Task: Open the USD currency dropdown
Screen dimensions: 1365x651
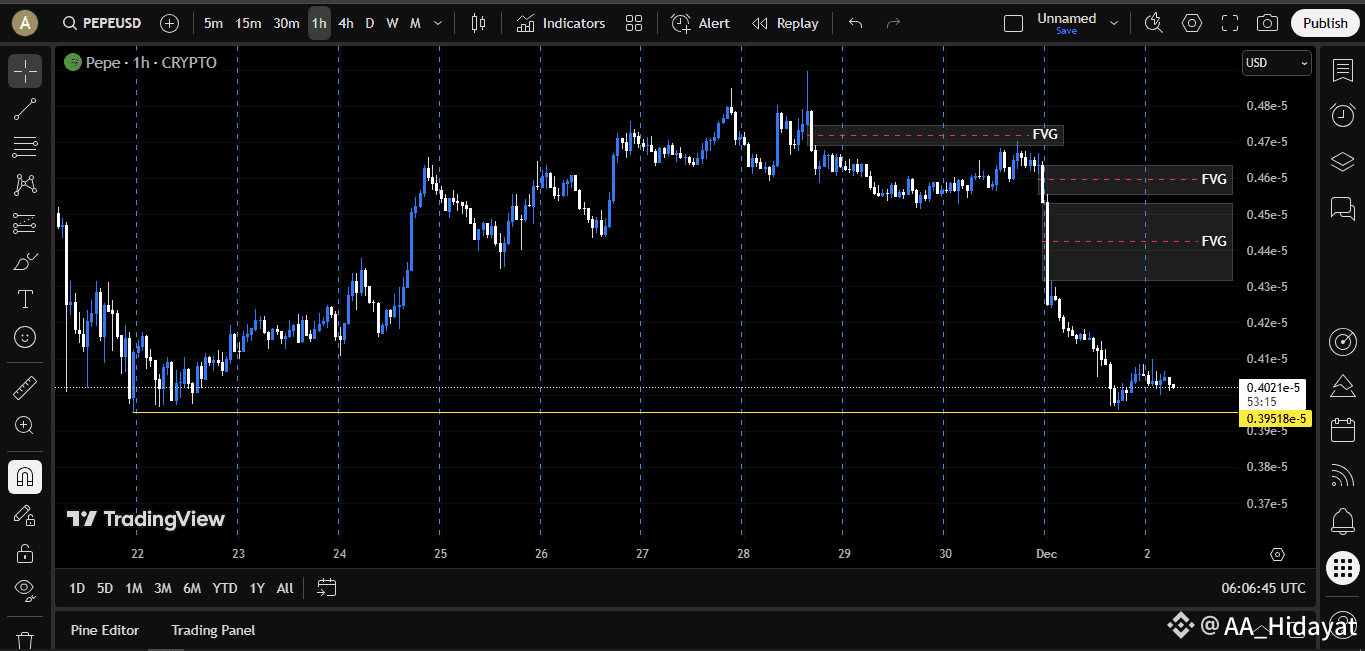Action: pyautogui.click(x=1276, y=63)
